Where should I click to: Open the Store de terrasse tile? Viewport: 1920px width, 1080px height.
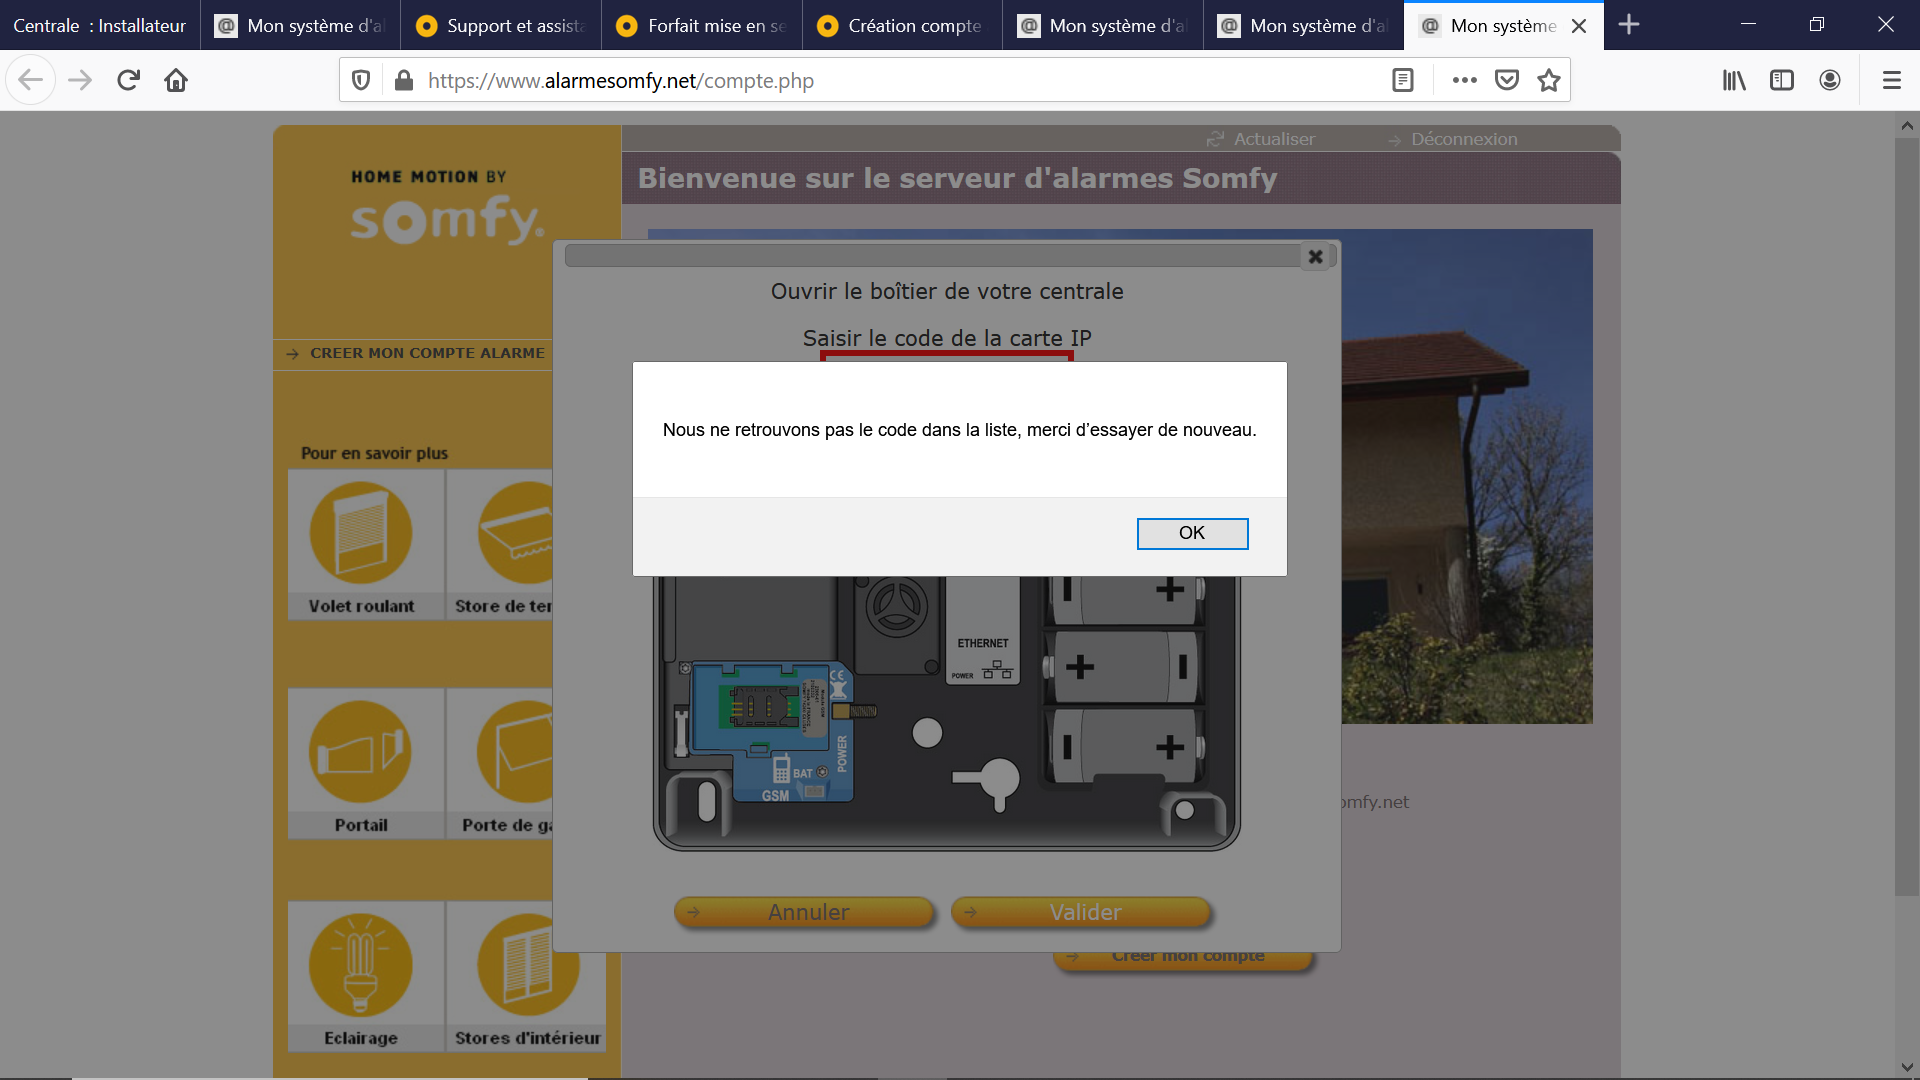(x=500, y=545)
